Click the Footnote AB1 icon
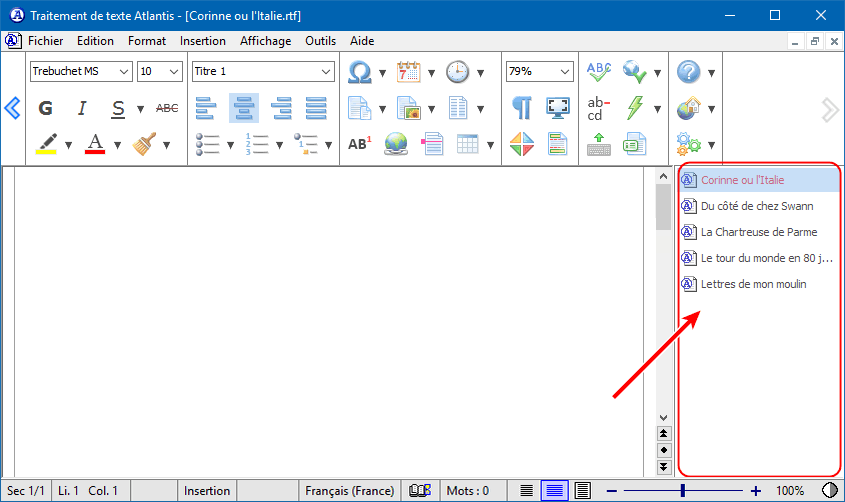The height and width of the screenshot is (502, 845). tap(359, 143)
